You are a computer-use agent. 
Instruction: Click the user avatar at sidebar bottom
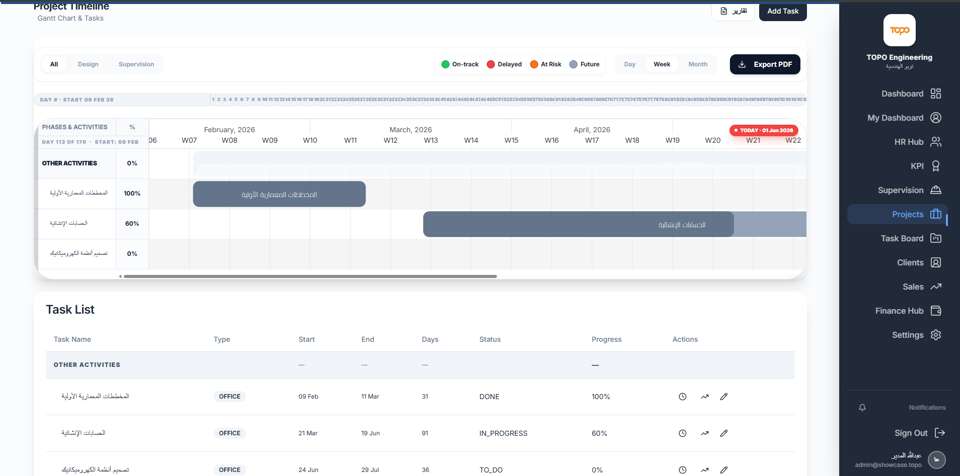pos(936,459)
